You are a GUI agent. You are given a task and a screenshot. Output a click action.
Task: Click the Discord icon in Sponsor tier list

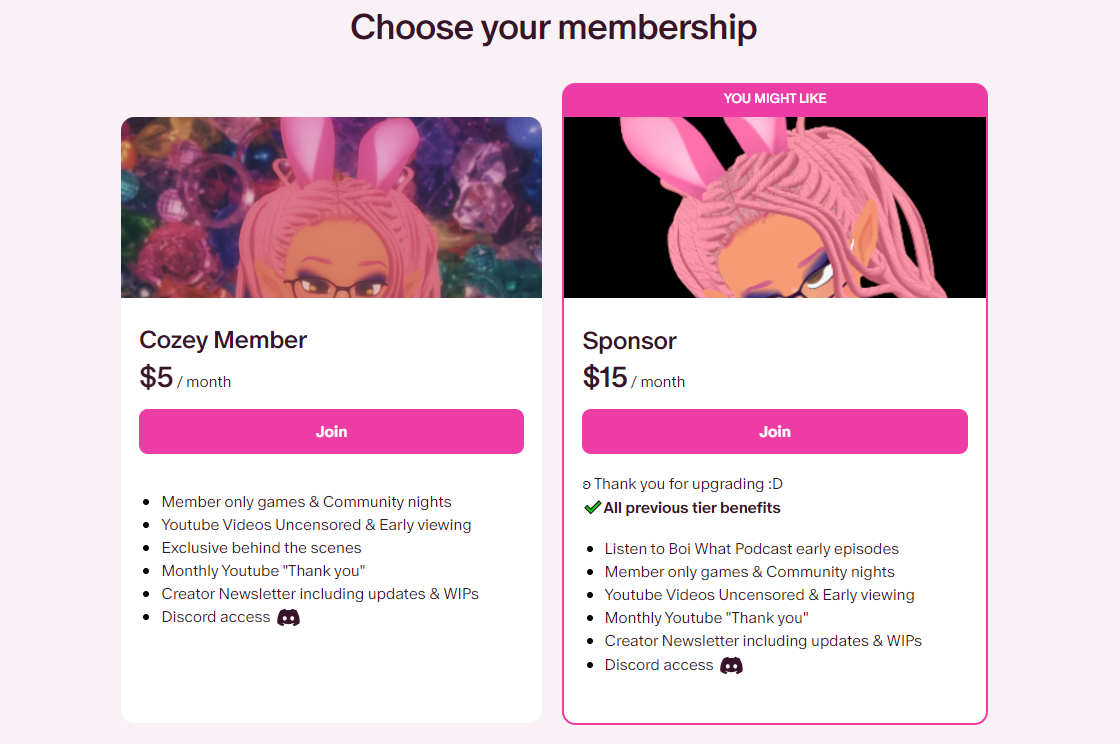[x=731, y=665]
